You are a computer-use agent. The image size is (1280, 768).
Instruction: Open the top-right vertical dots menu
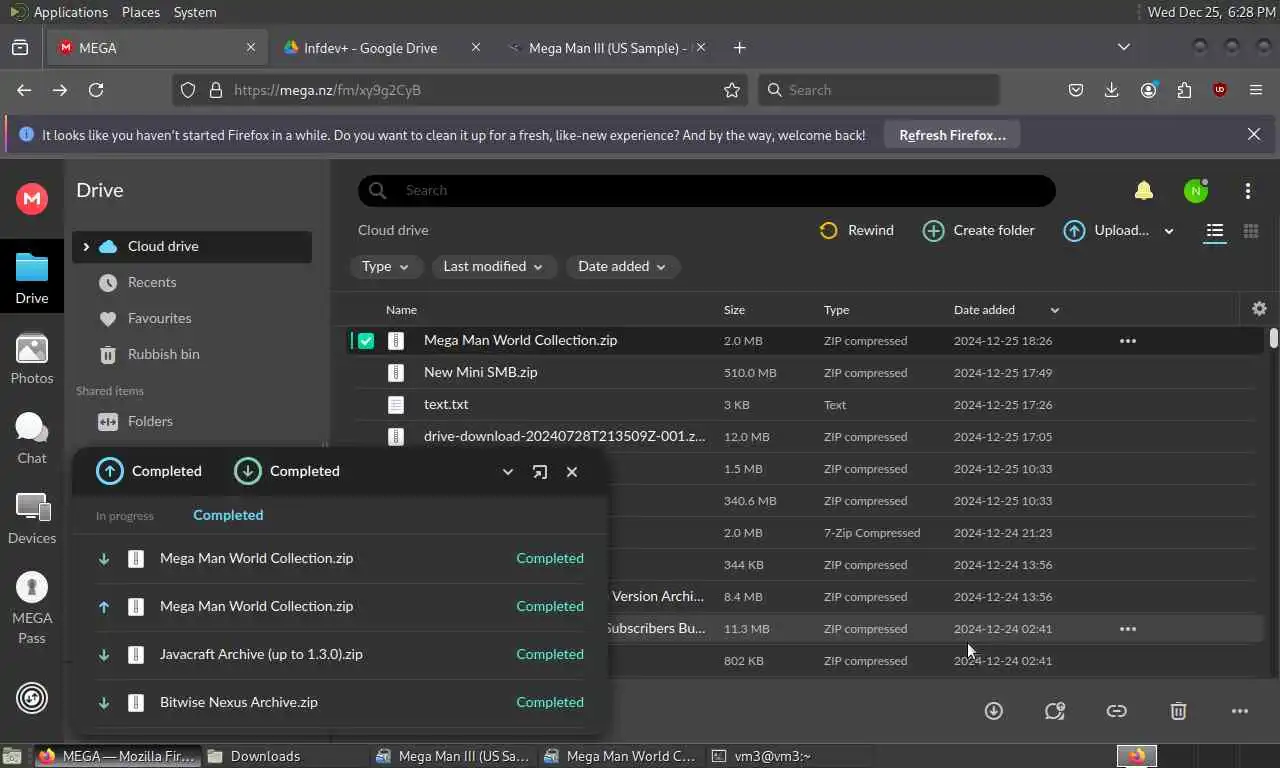click(1248, 190)
